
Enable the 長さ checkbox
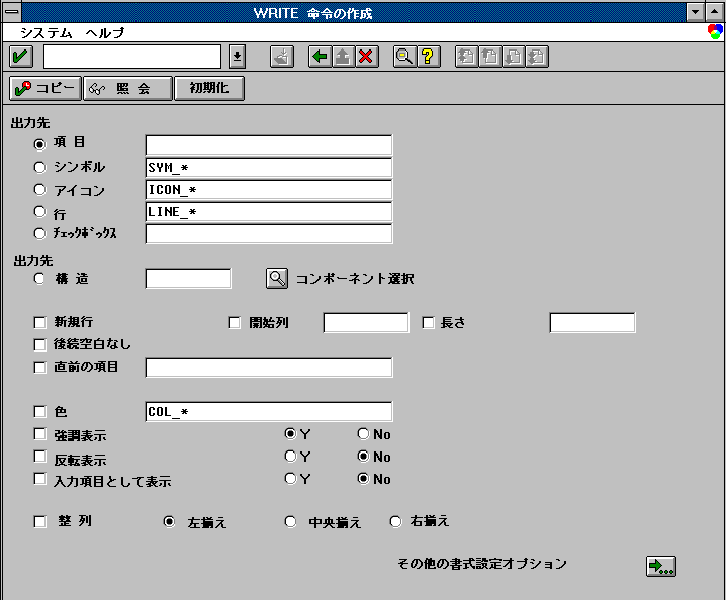click(x=428, y=322)
